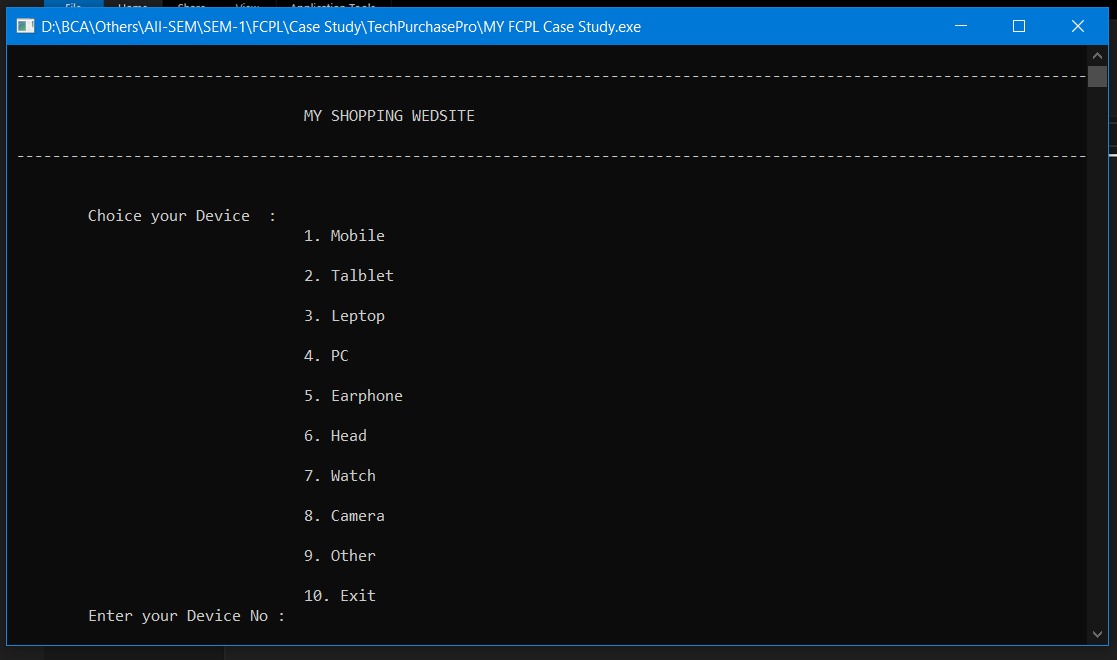Click the "3. Leptop" option text
The width and height of the screenshot is (1117, 660).
pos(344,316)
